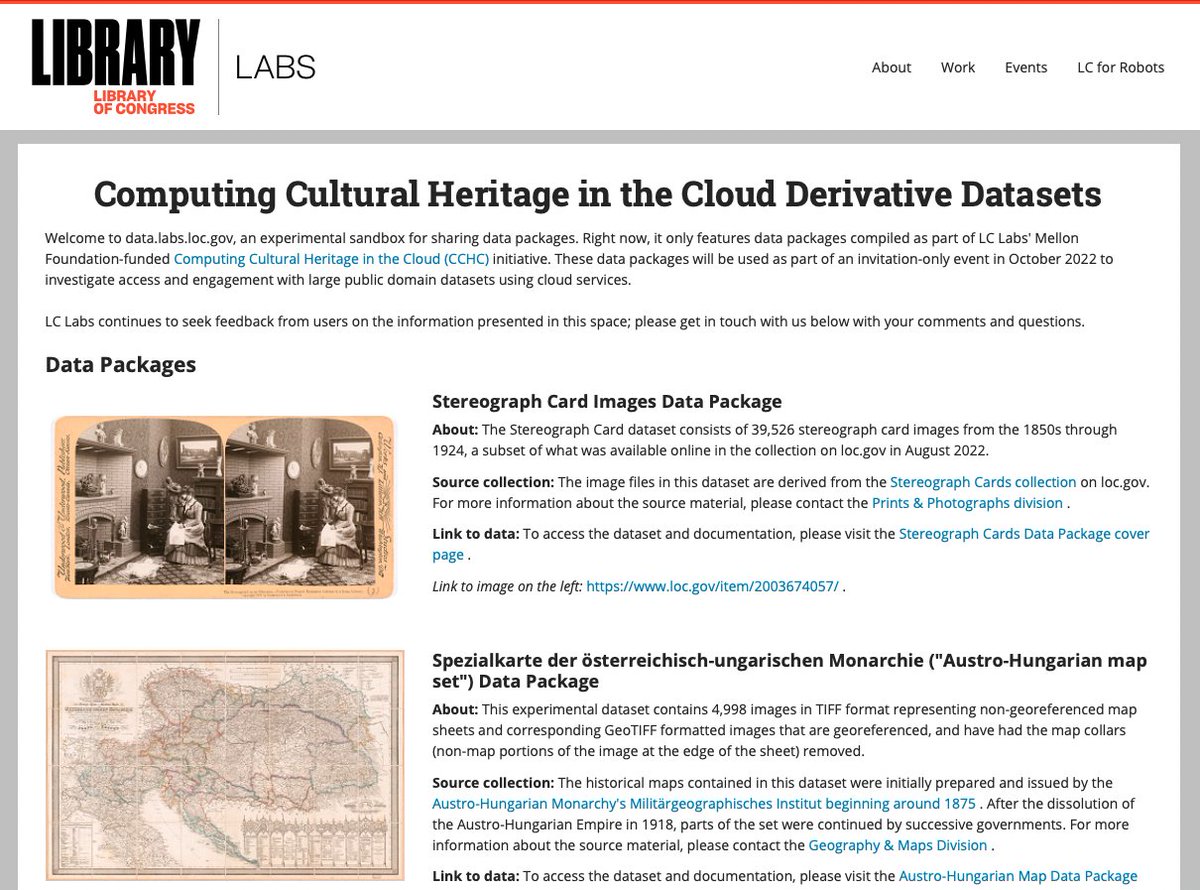Click the Stereograph Card Images Data Package heading
The height and width of the screenshot is (890, 1200).
point(607,402)
